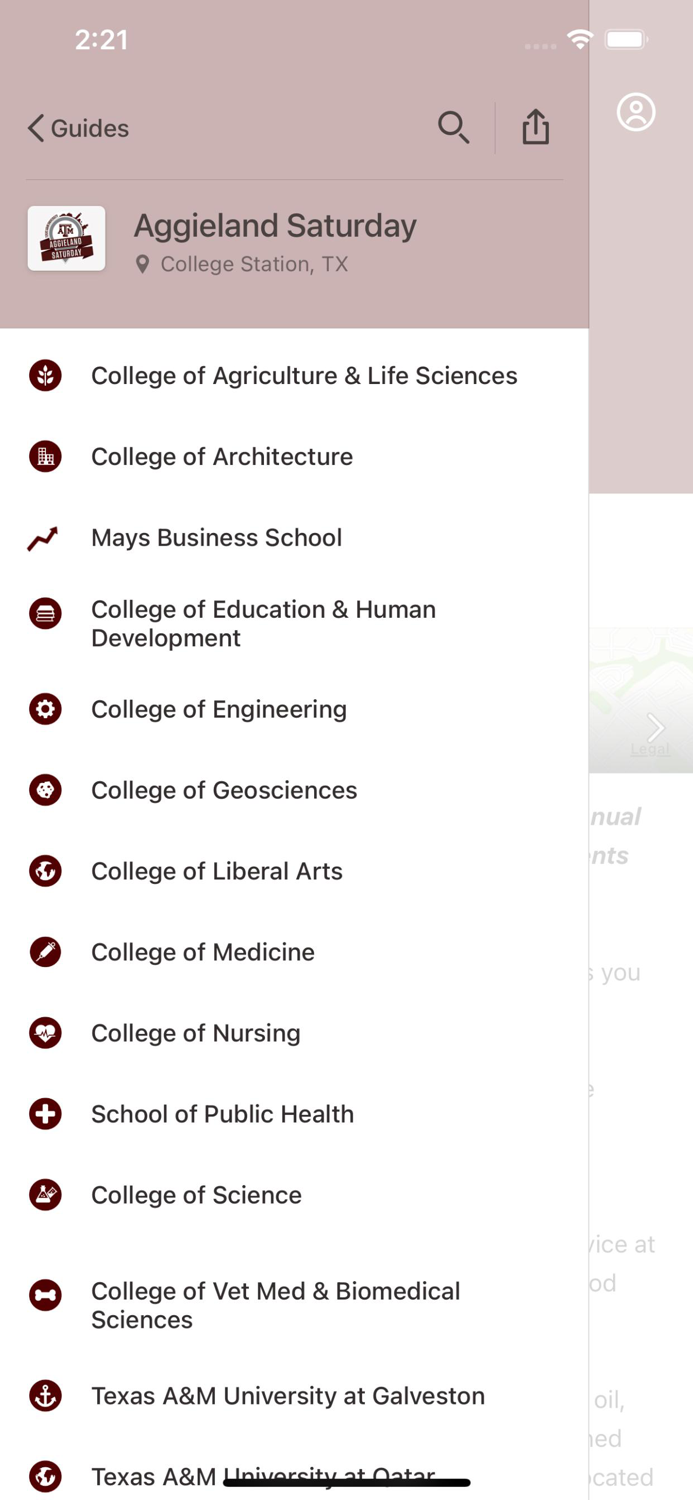Click the Galveston anchor icon
The width and height of the screenshot is (693, 1500).
coord(45,1396)
